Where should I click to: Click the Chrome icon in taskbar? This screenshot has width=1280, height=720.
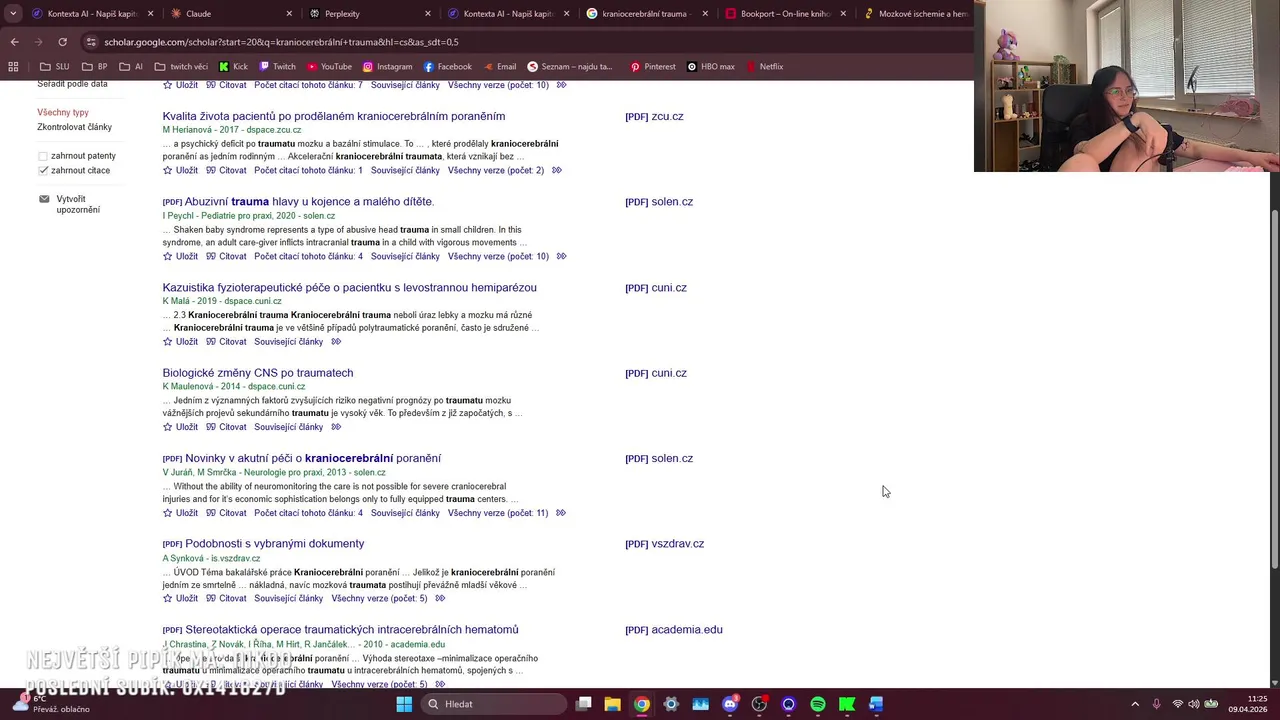[642, 704]
